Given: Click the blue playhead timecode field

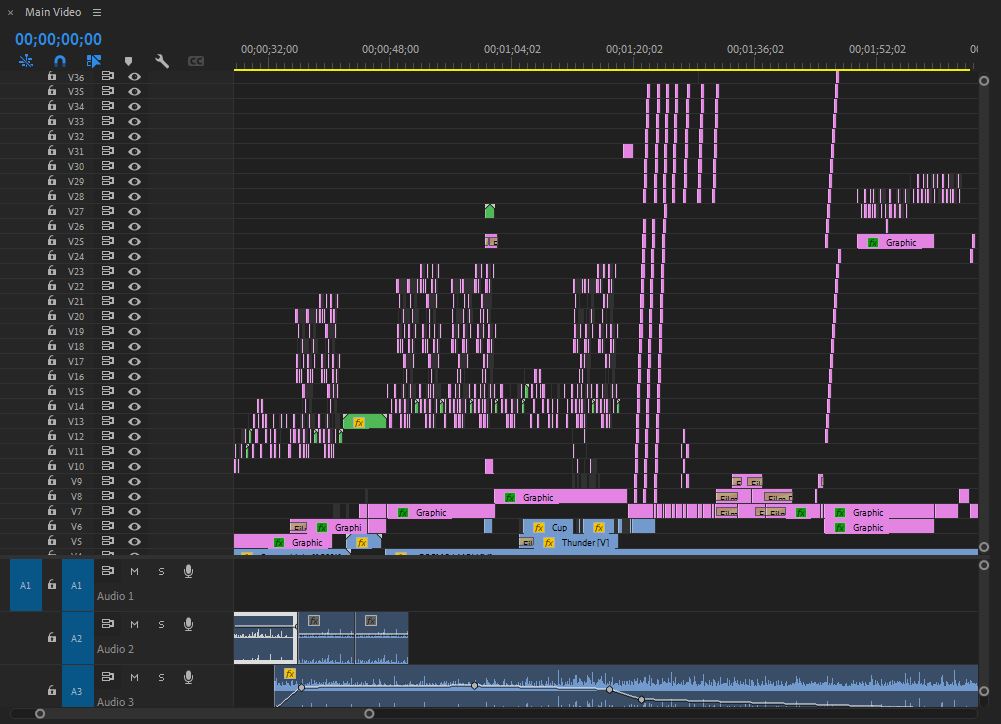Looking at the screenshot, I should tap(58, 39).
